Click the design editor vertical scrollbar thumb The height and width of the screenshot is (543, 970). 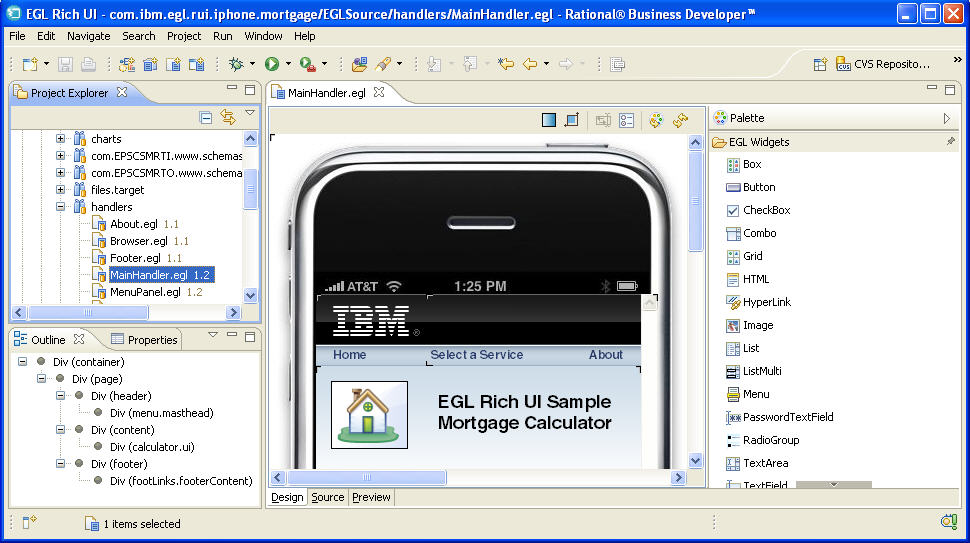pyautogui.click(x=695, y=201)
